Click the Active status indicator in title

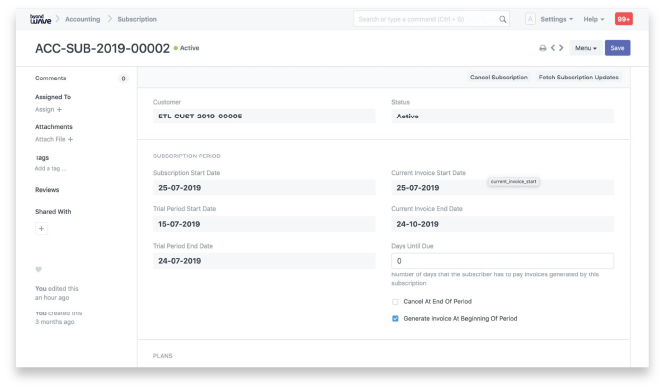click(x=186, y=48)
